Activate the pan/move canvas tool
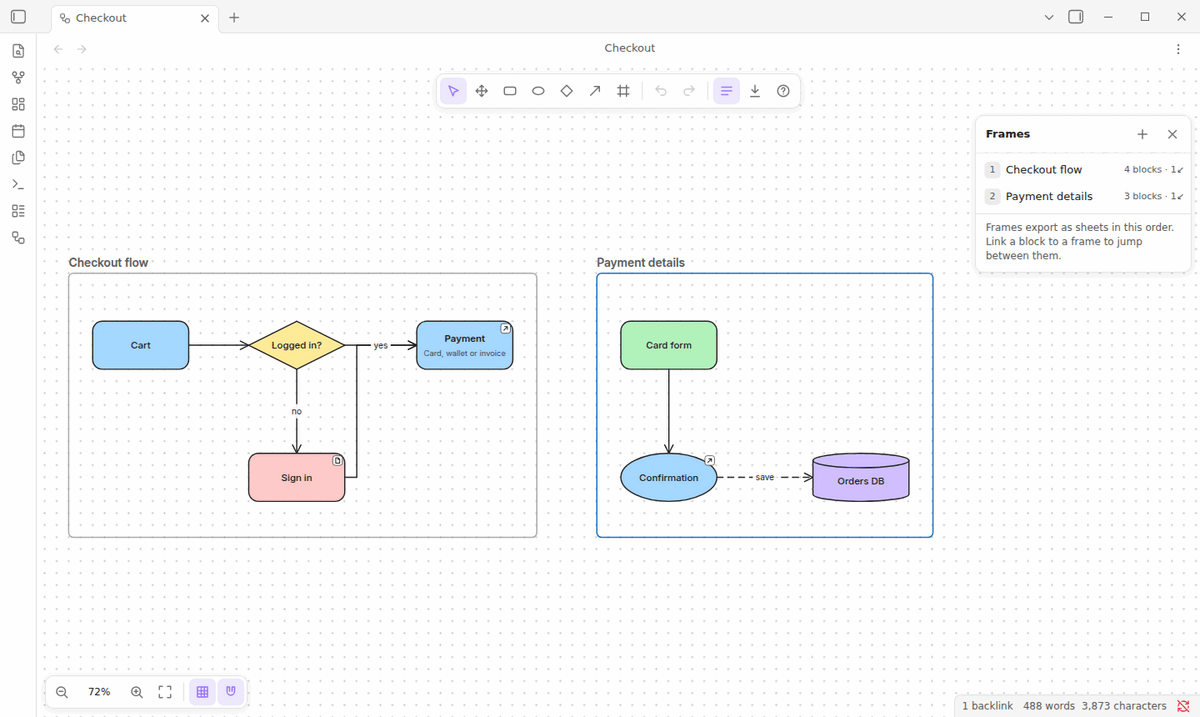Viewport: 1200px width, 717px height. [481, 91]
